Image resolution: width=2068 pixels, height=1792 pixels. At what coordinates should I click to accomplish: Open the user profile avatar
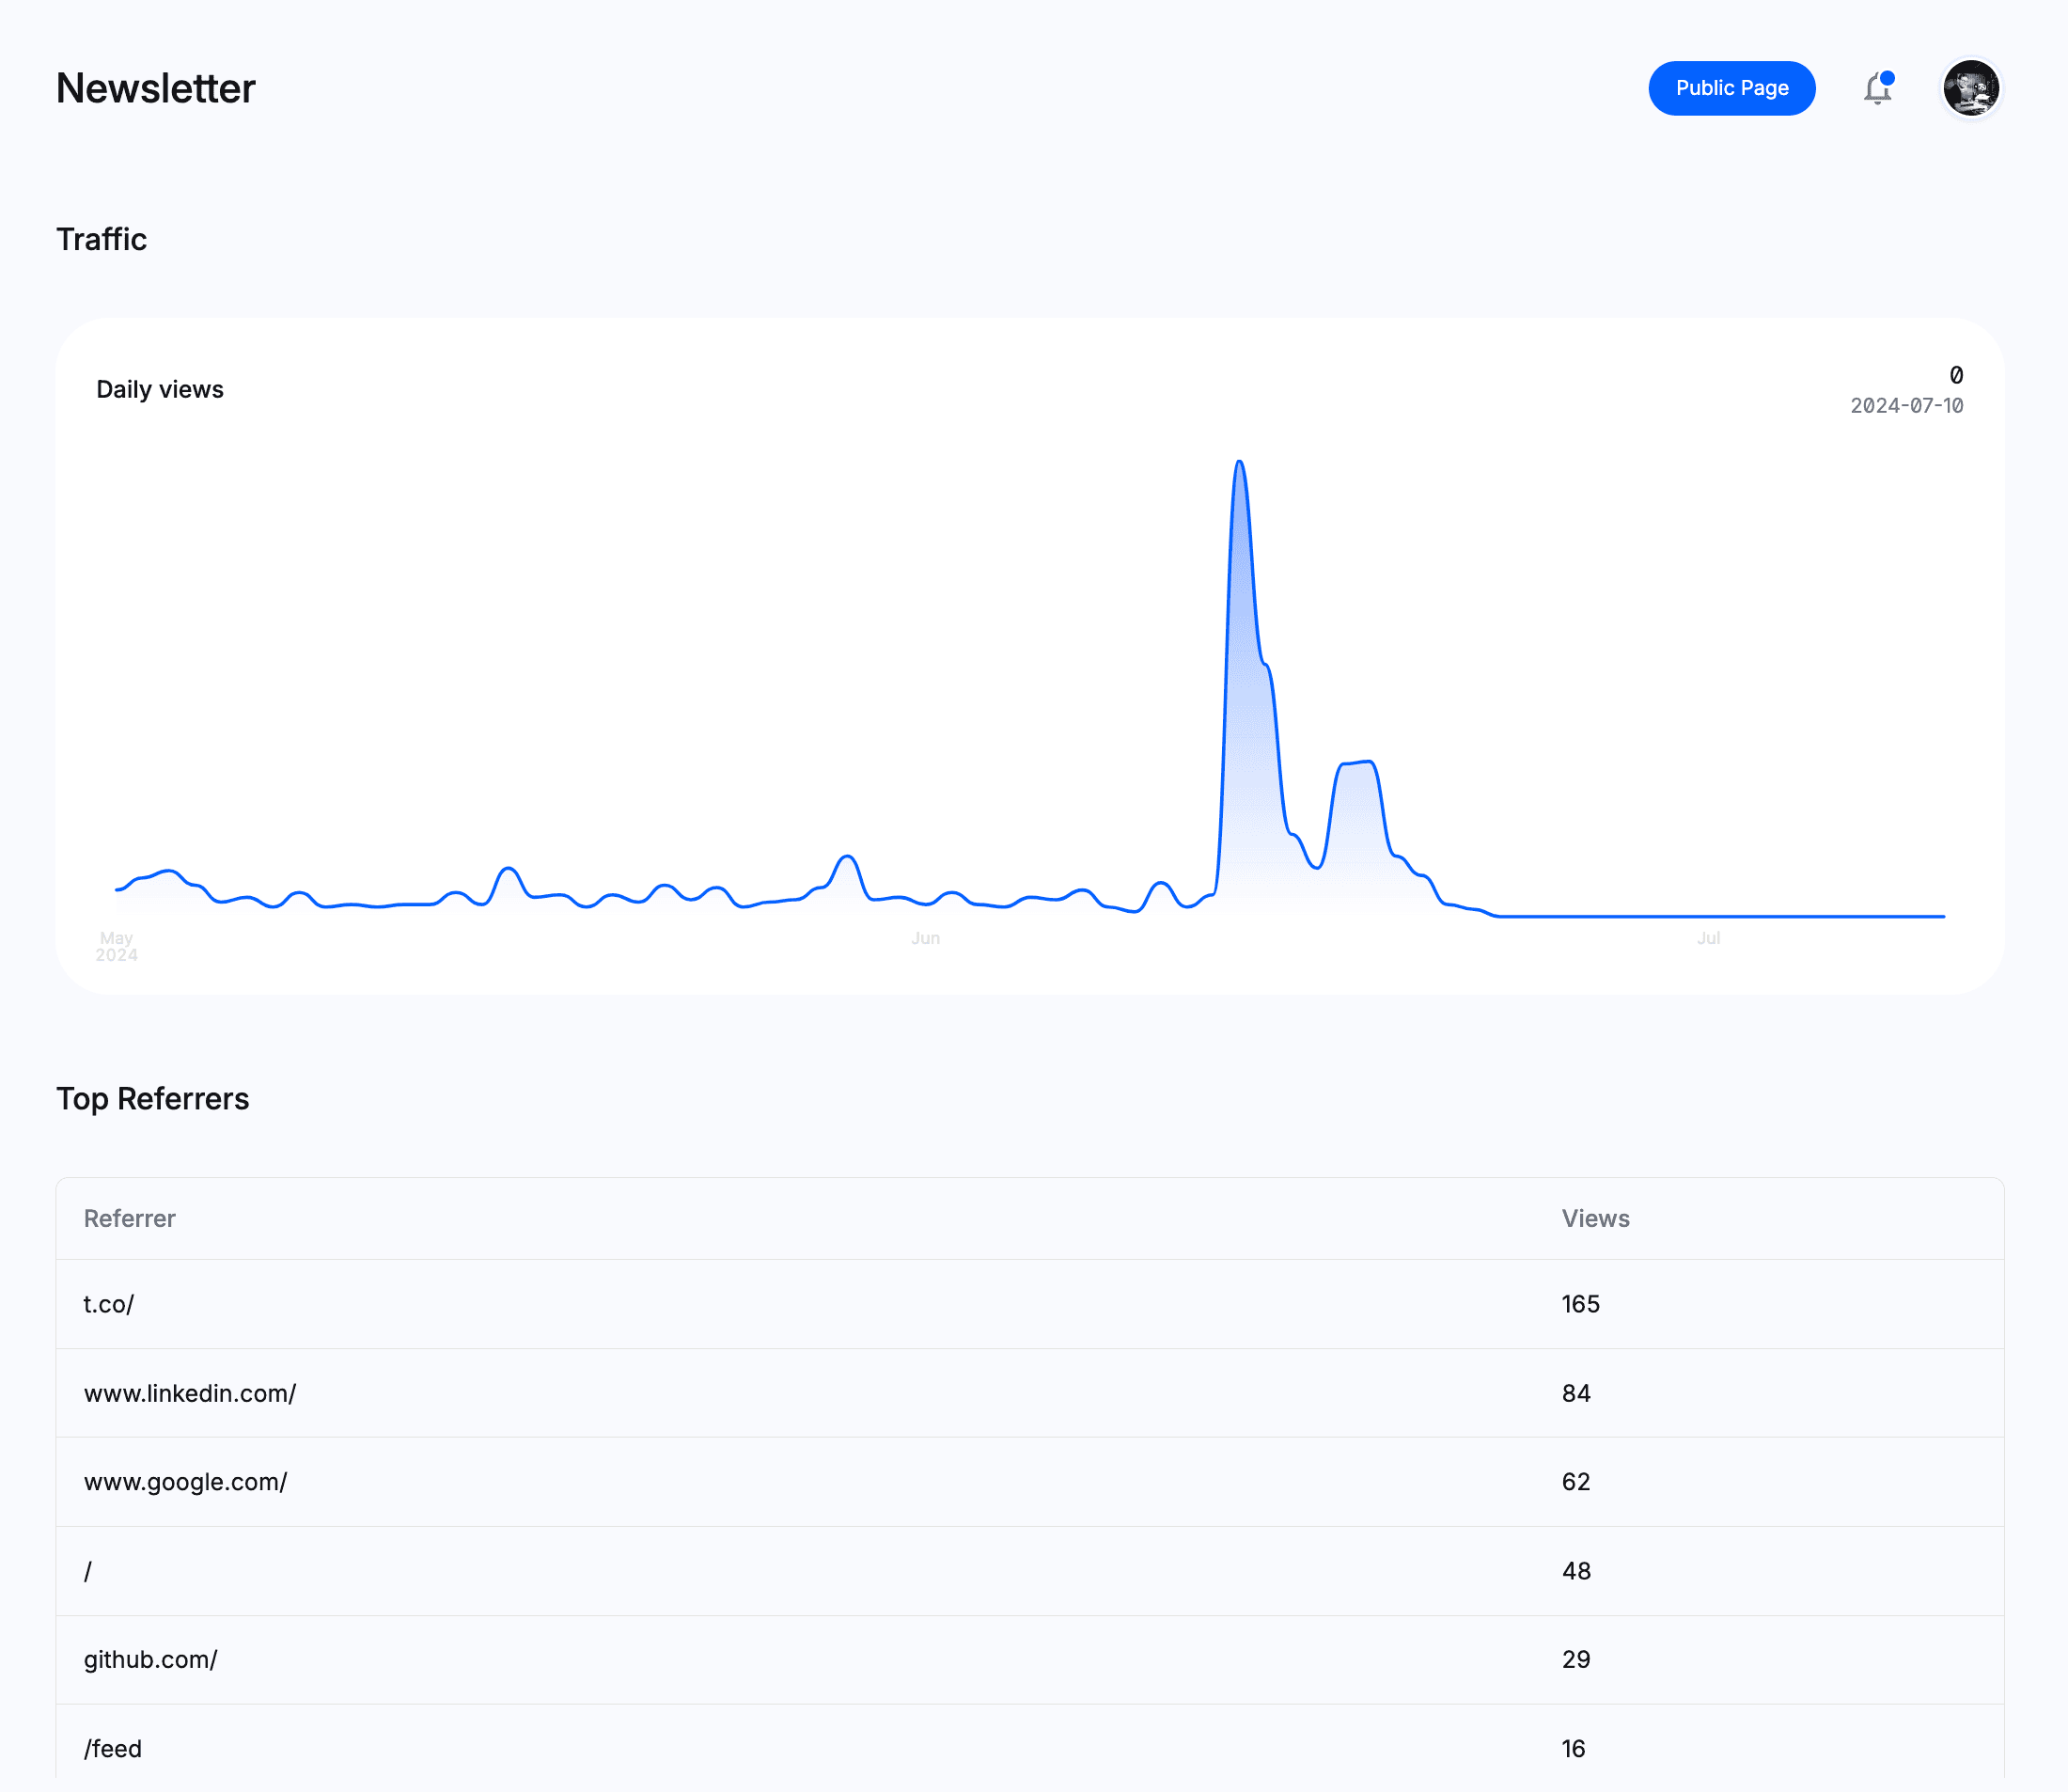coord(1971,88)
